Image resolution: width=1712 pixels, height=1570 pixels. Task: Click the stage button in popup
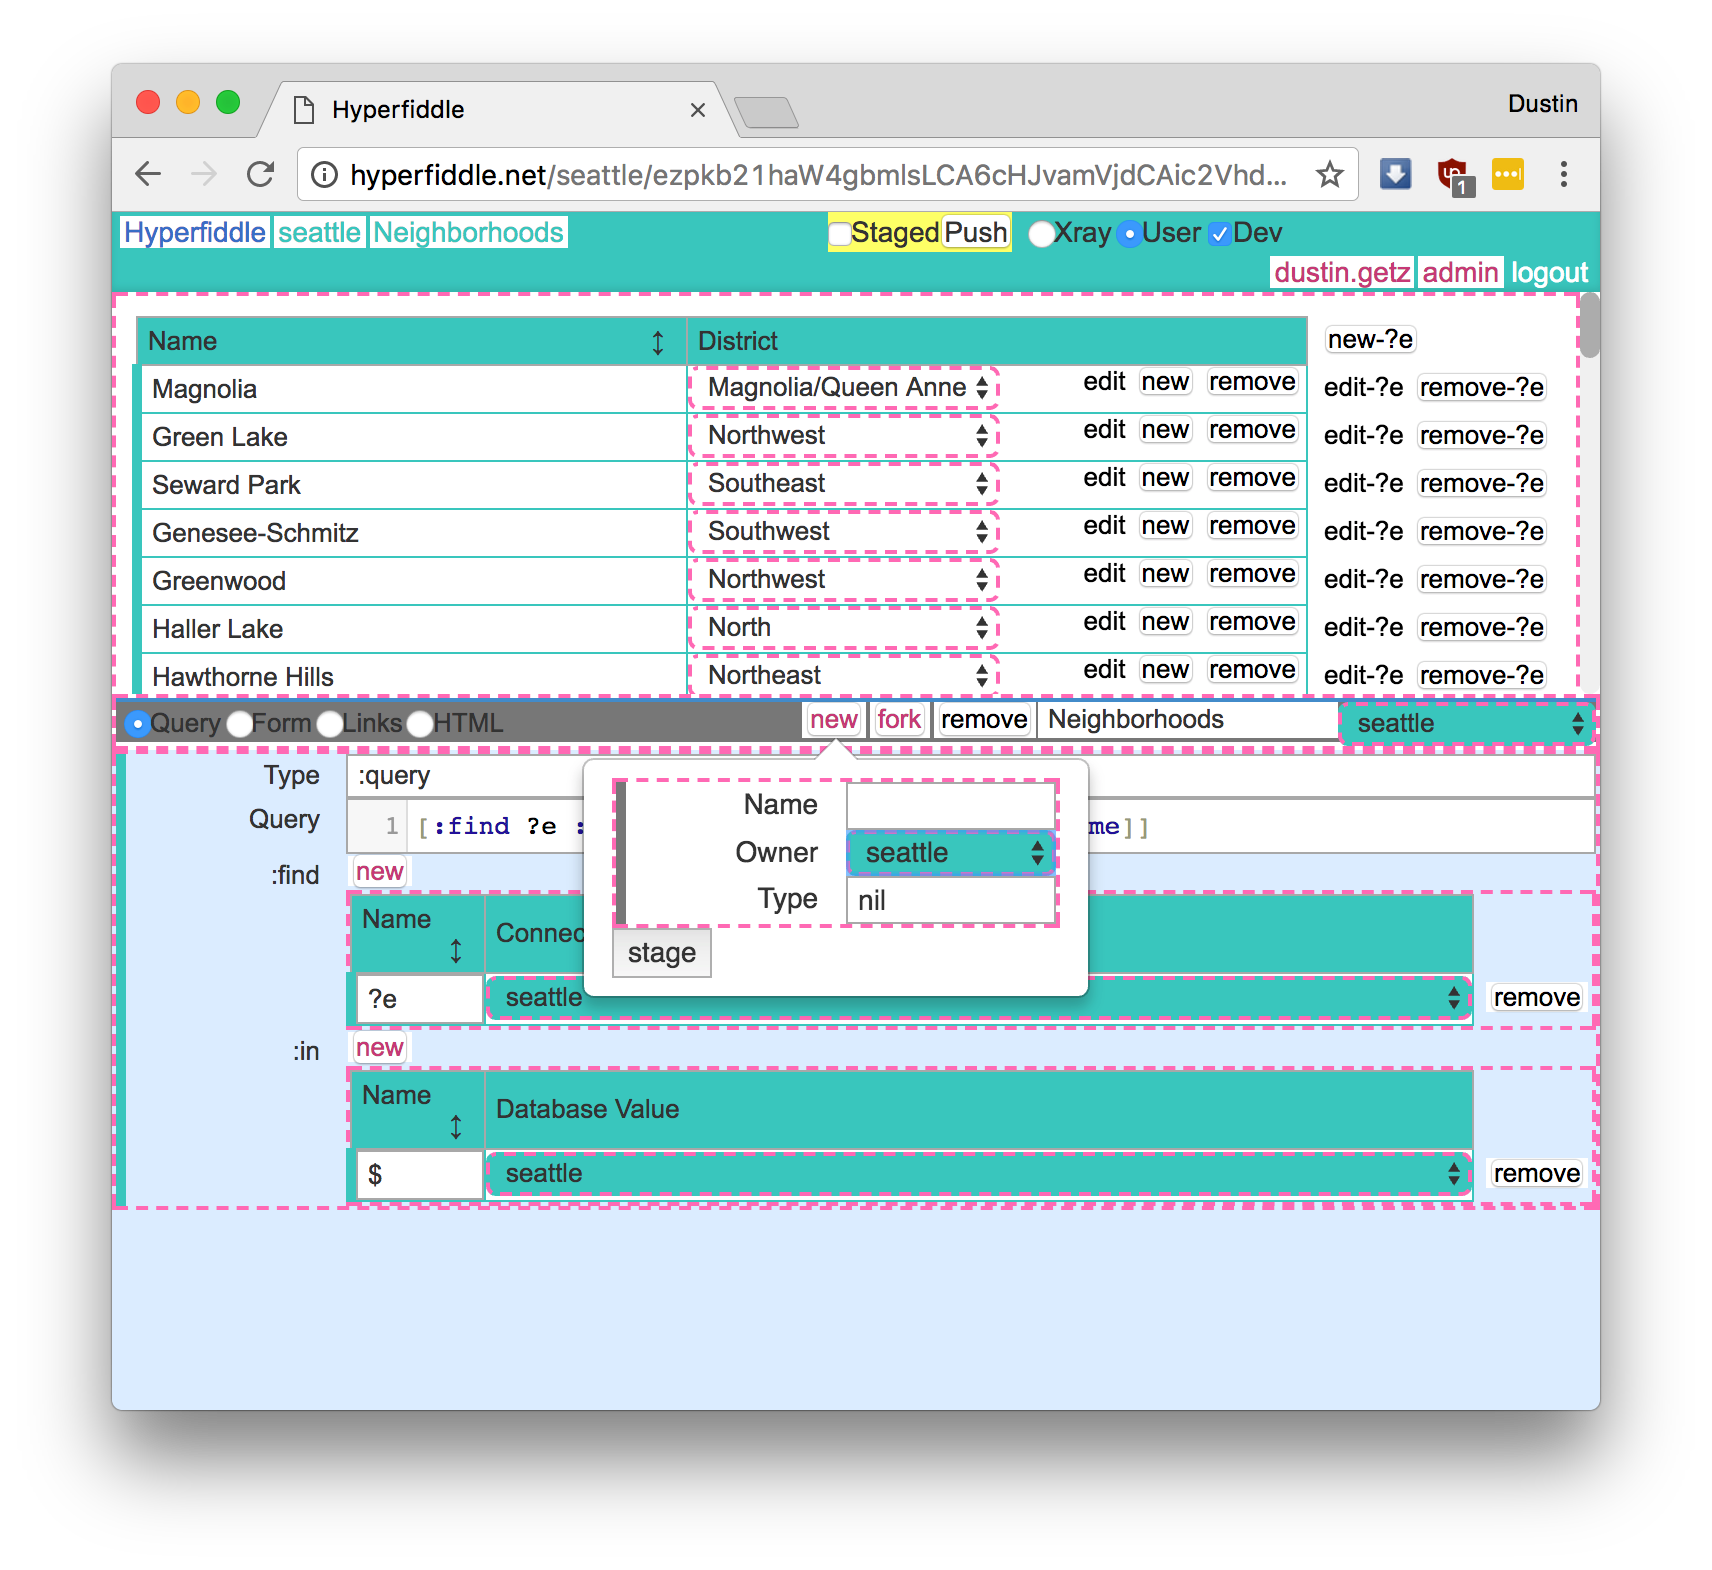click(661, 953)
